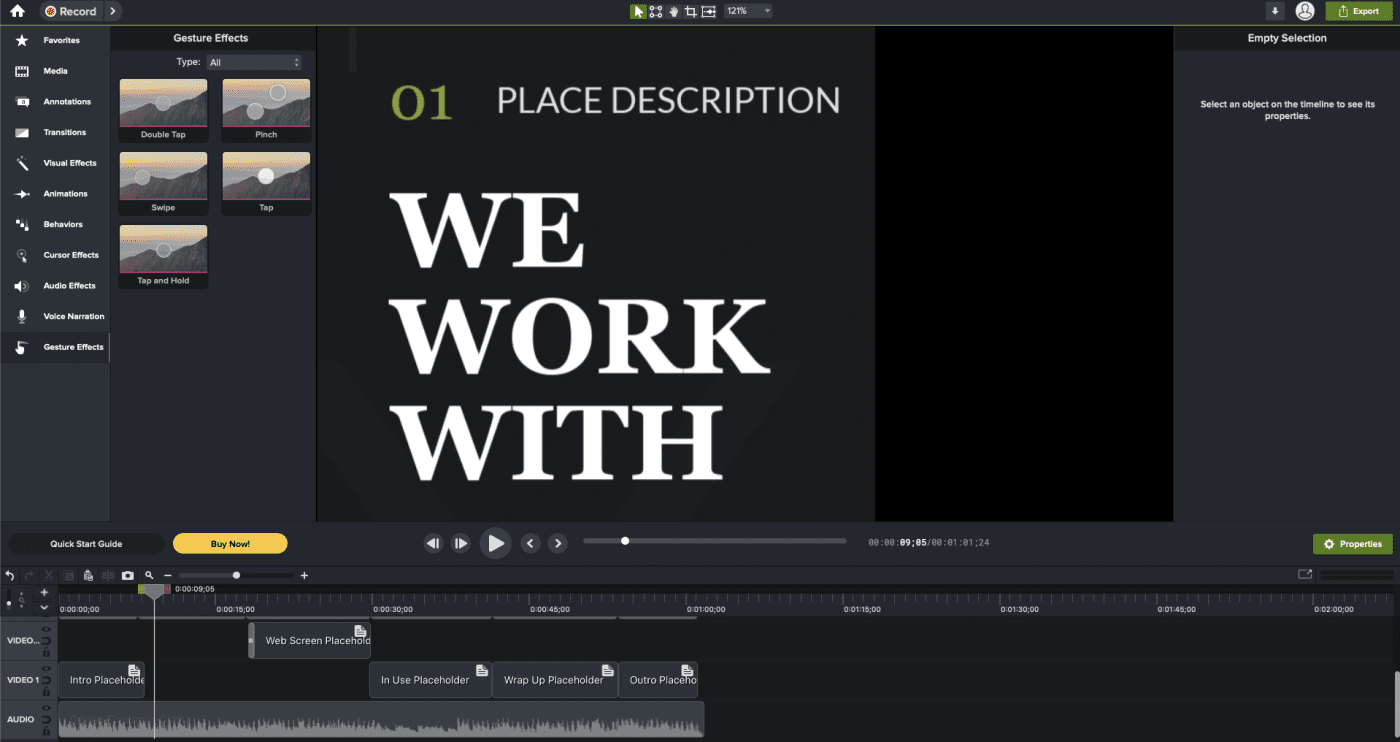1400x742 pixels.
Task: Cut selection using the scissors icon
Action: [48, 575]
